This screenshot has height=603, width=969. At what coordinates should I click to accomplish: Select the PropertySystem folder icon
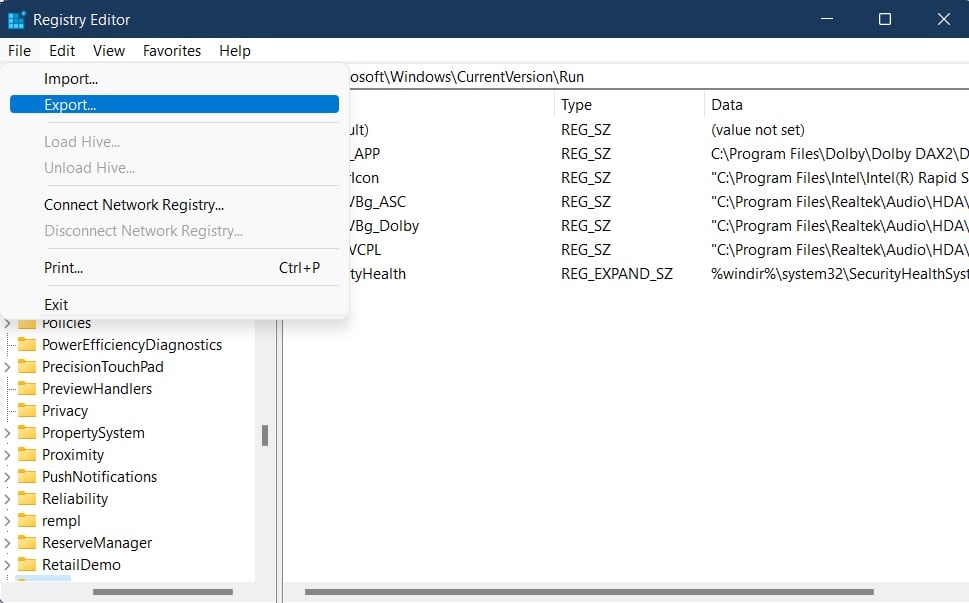coord(27,432)
